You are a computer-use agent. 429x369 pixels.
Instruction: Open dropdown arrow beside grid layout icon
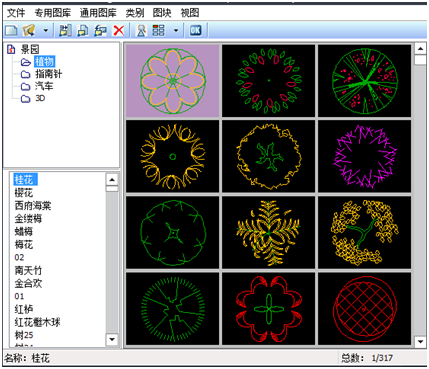point(176,31)
